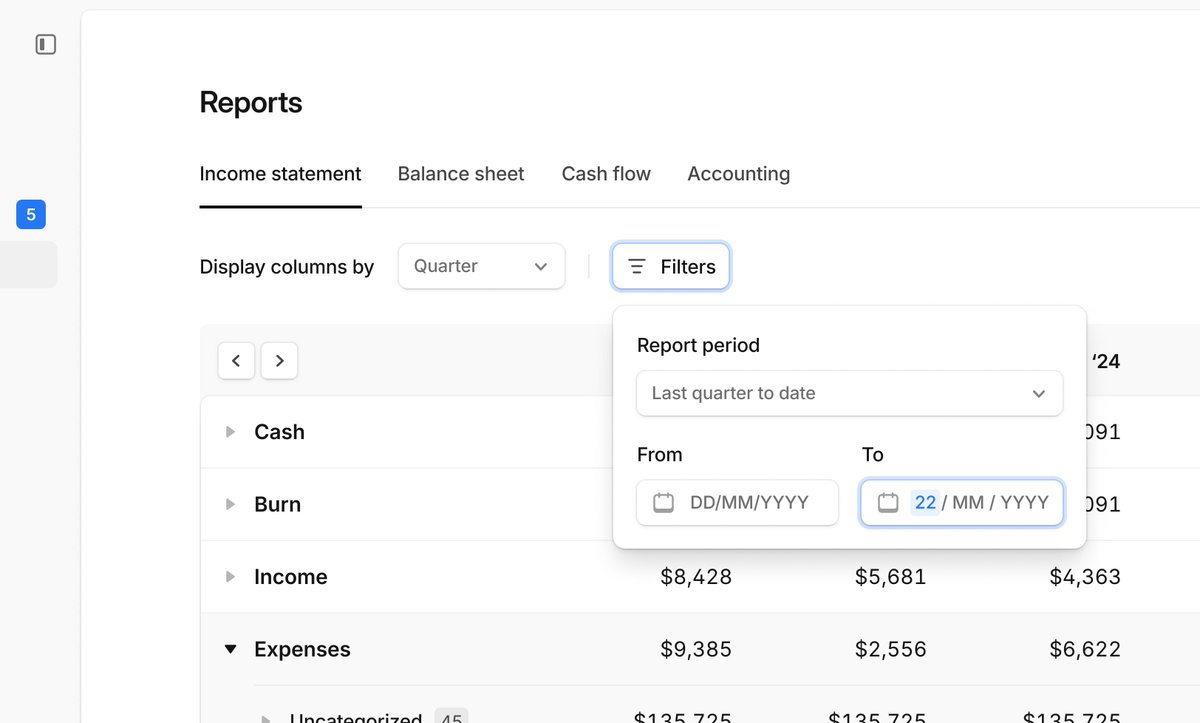Image resolution: width=1200 pixels, height=723 pixels.
Task: Go to next period with right chevron
Action: coord(279,361)
